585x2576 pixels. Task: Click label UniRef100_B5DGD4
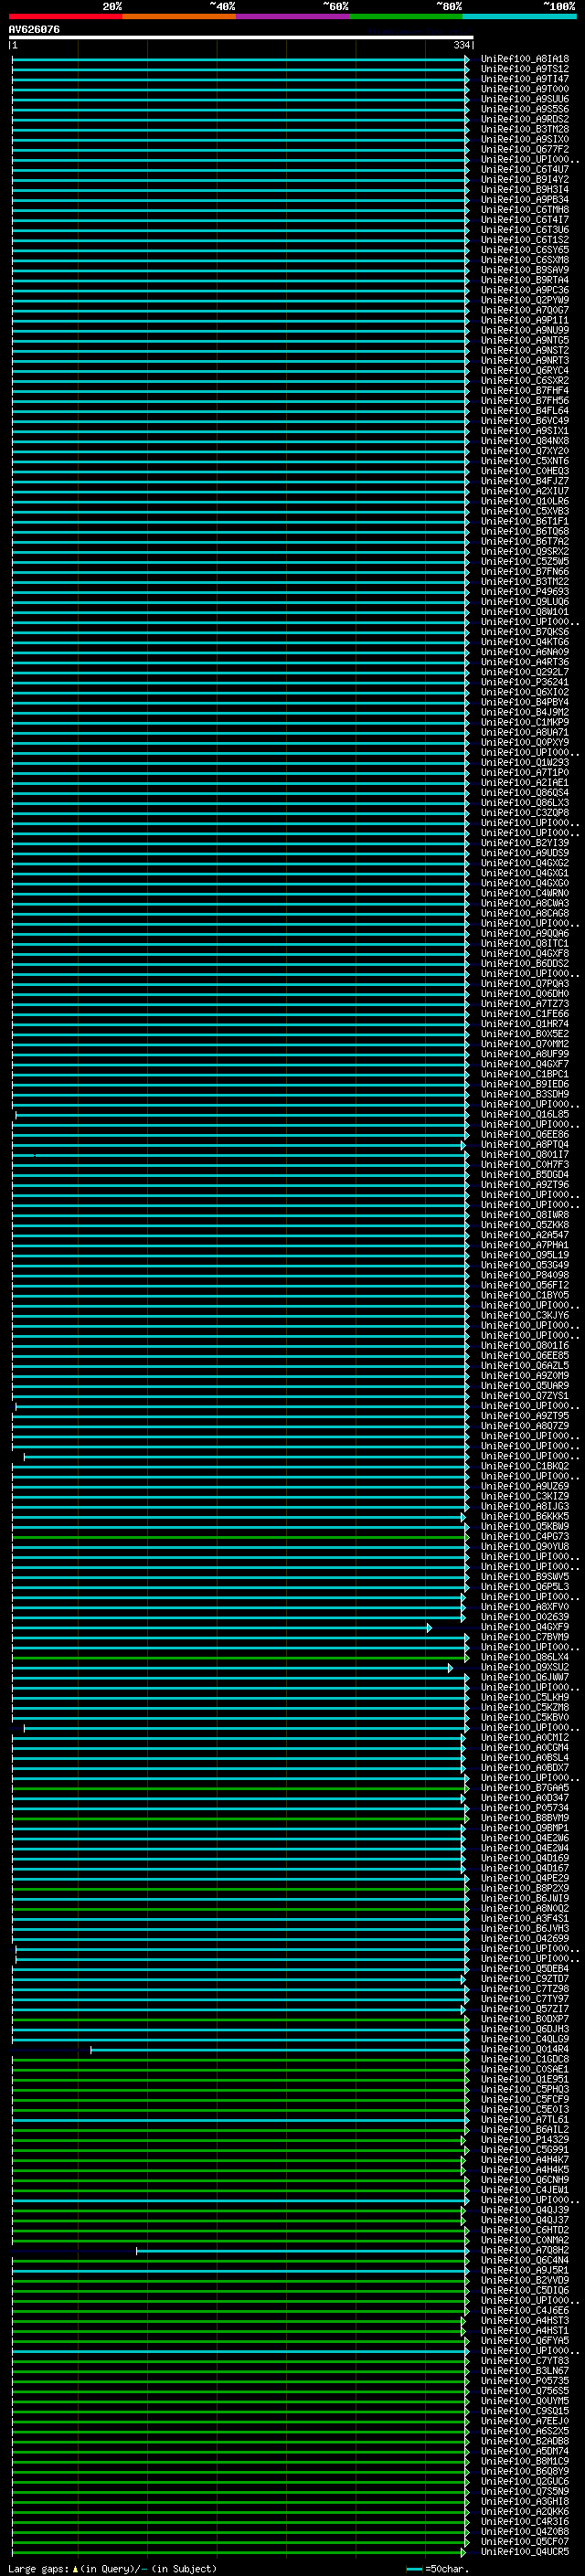pyautogui.click(x=525, y=1174)
